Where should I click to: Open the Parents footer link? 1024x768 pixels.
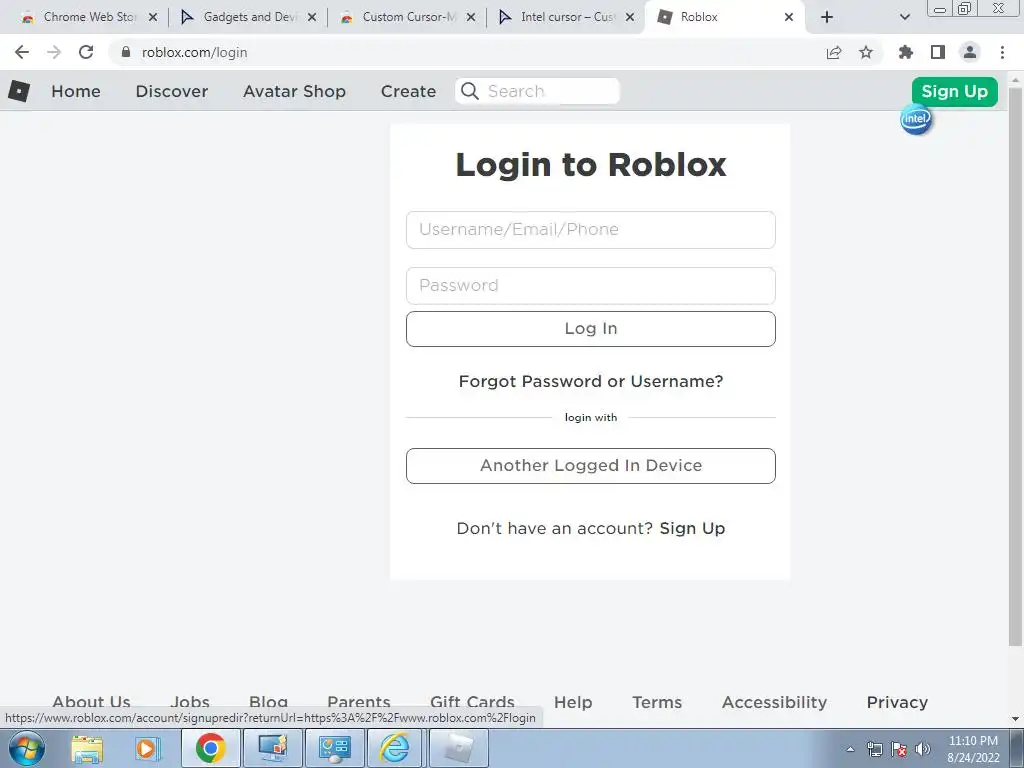click(x=359, y=701)
